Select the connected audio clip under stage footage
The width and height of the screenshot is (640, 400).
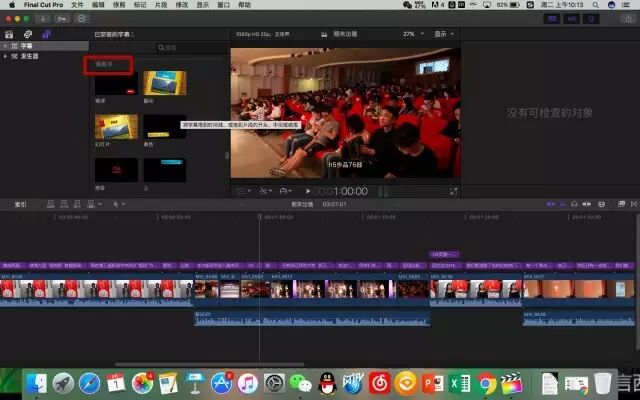point(312,319)
